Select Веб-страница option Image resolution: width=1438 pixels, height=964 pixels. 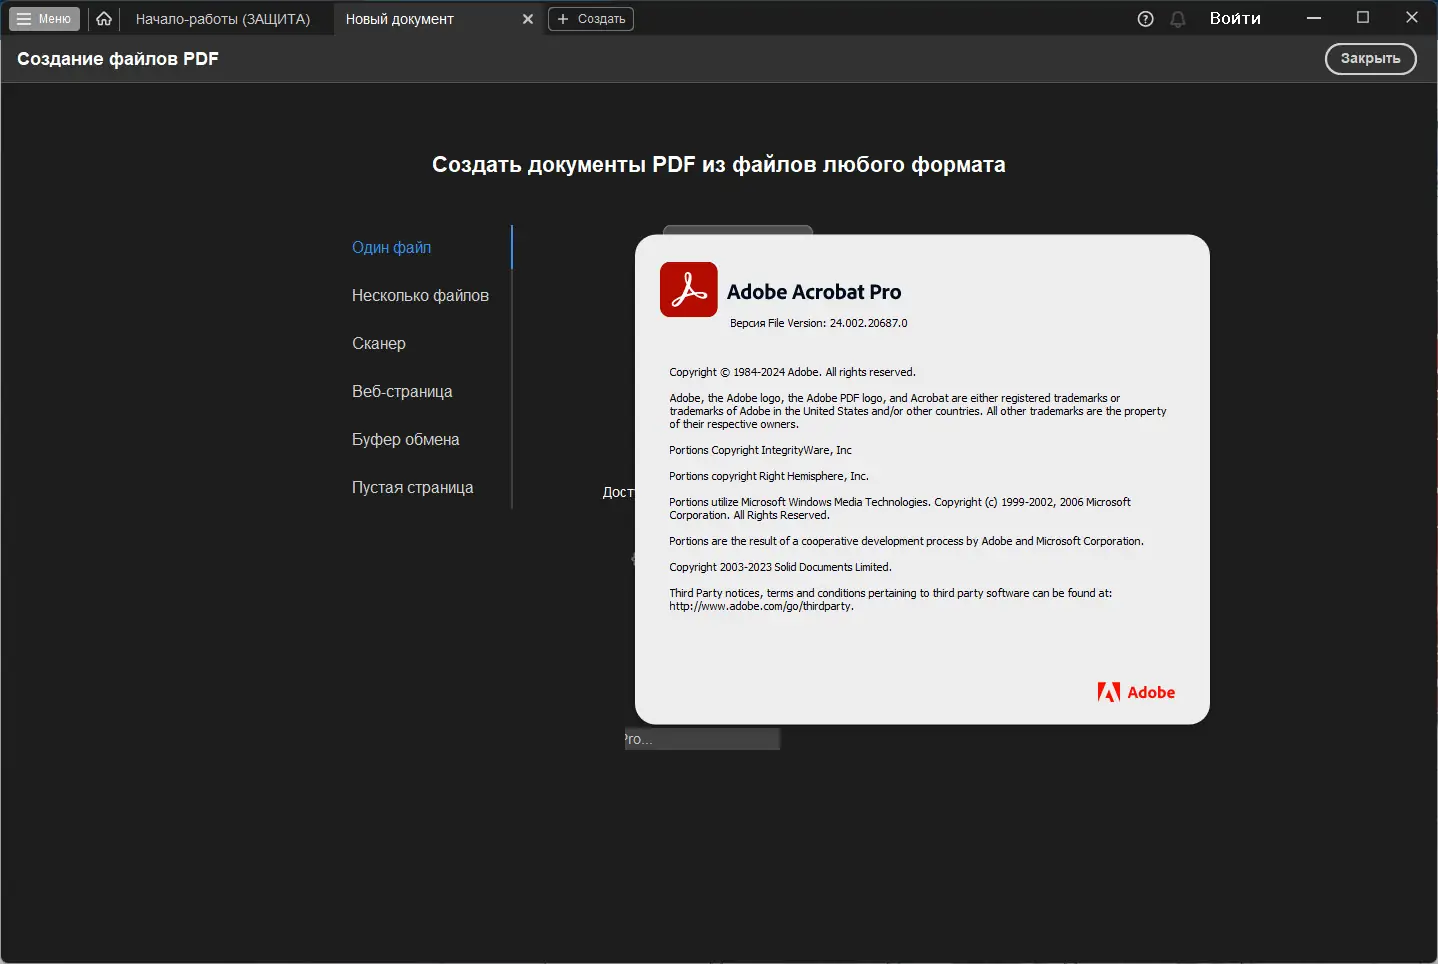[402, 391]
